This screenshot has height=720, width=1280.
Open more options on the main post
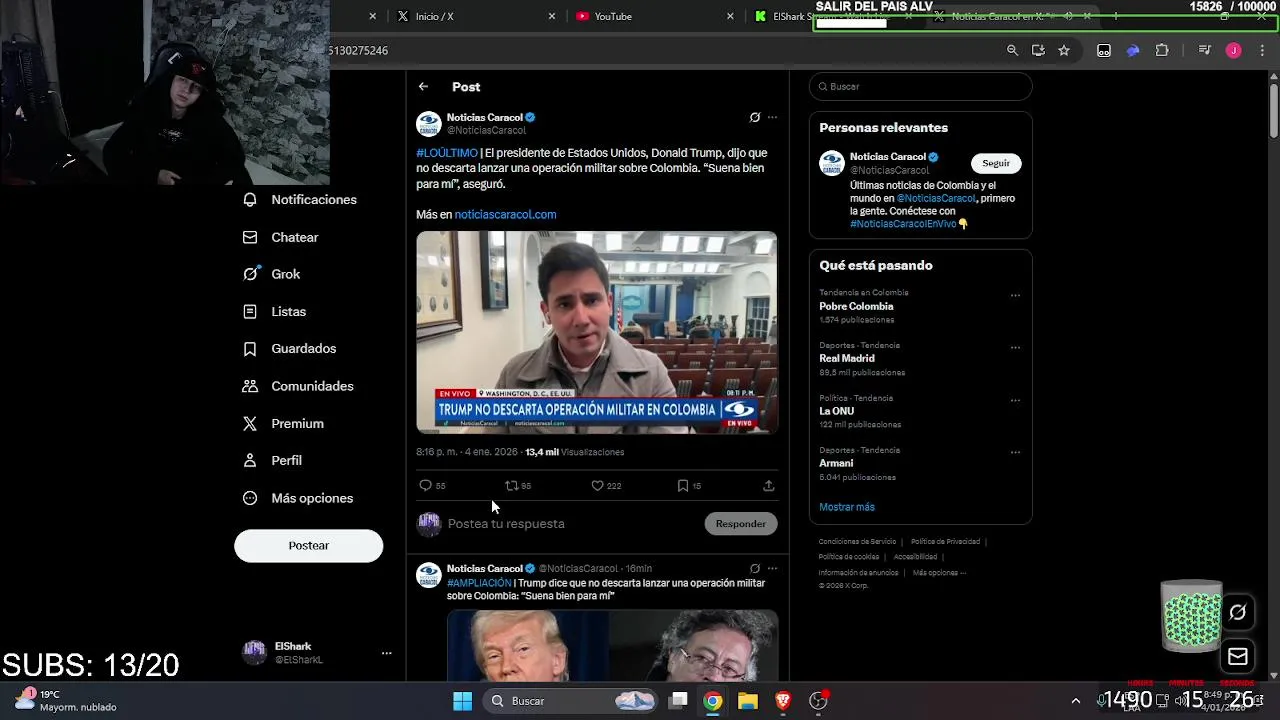coord(772,117)
